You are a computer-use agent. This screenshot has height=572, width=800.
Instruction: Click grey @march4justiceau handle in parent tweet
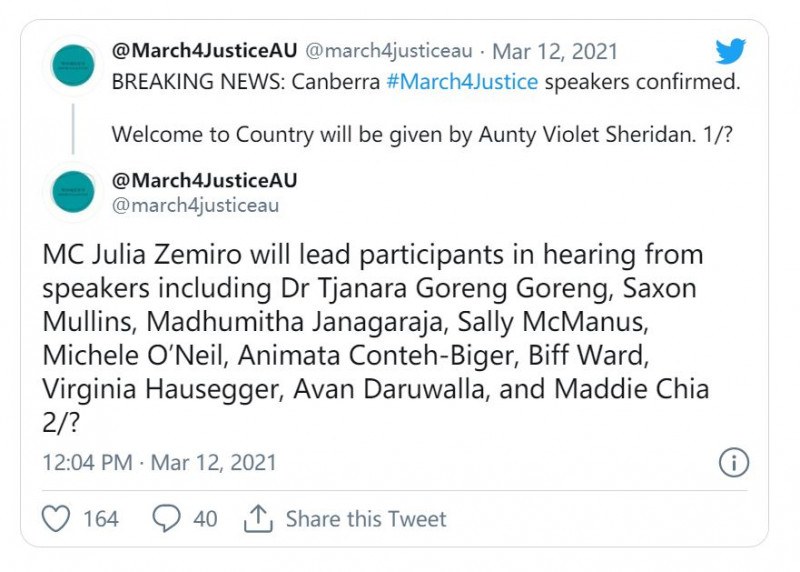[389, 51]
